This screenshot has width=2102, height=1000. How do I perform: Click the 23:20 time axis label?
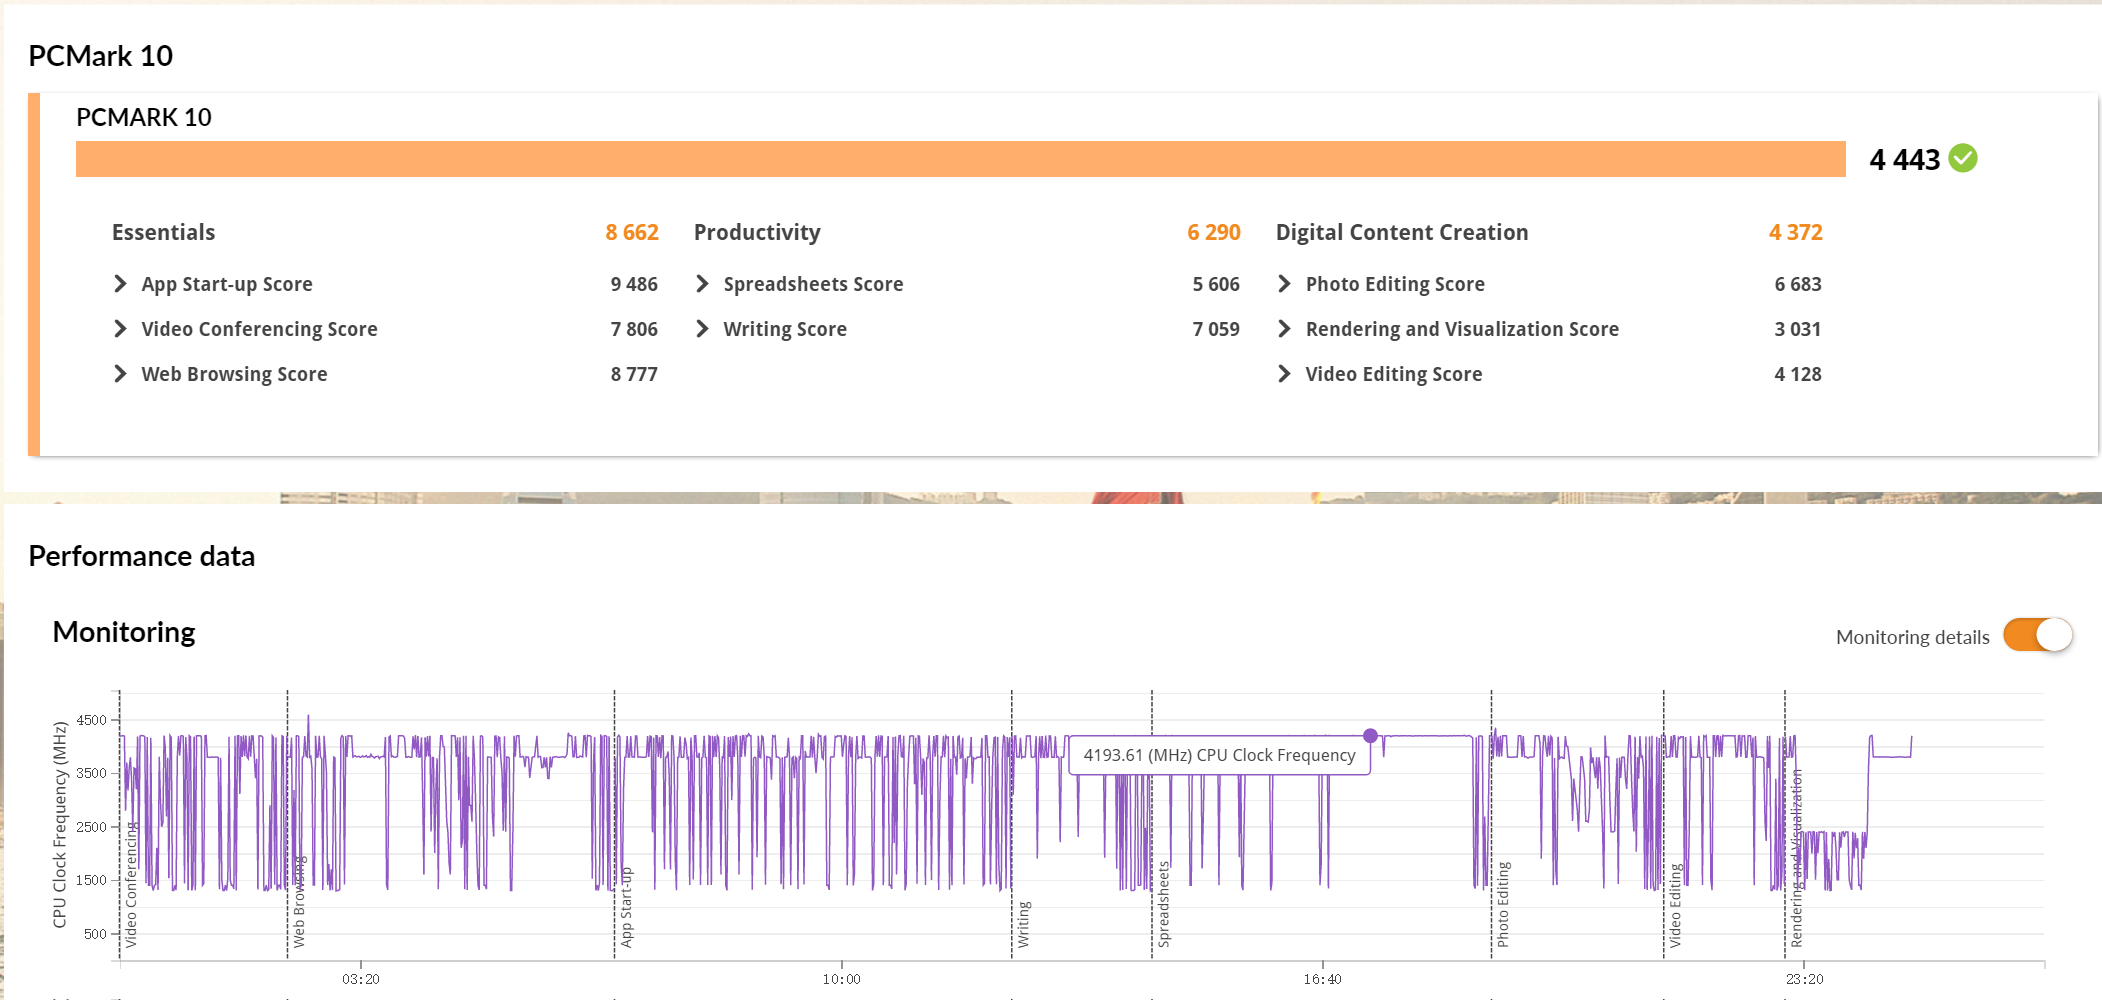[x=1804, y=979]
